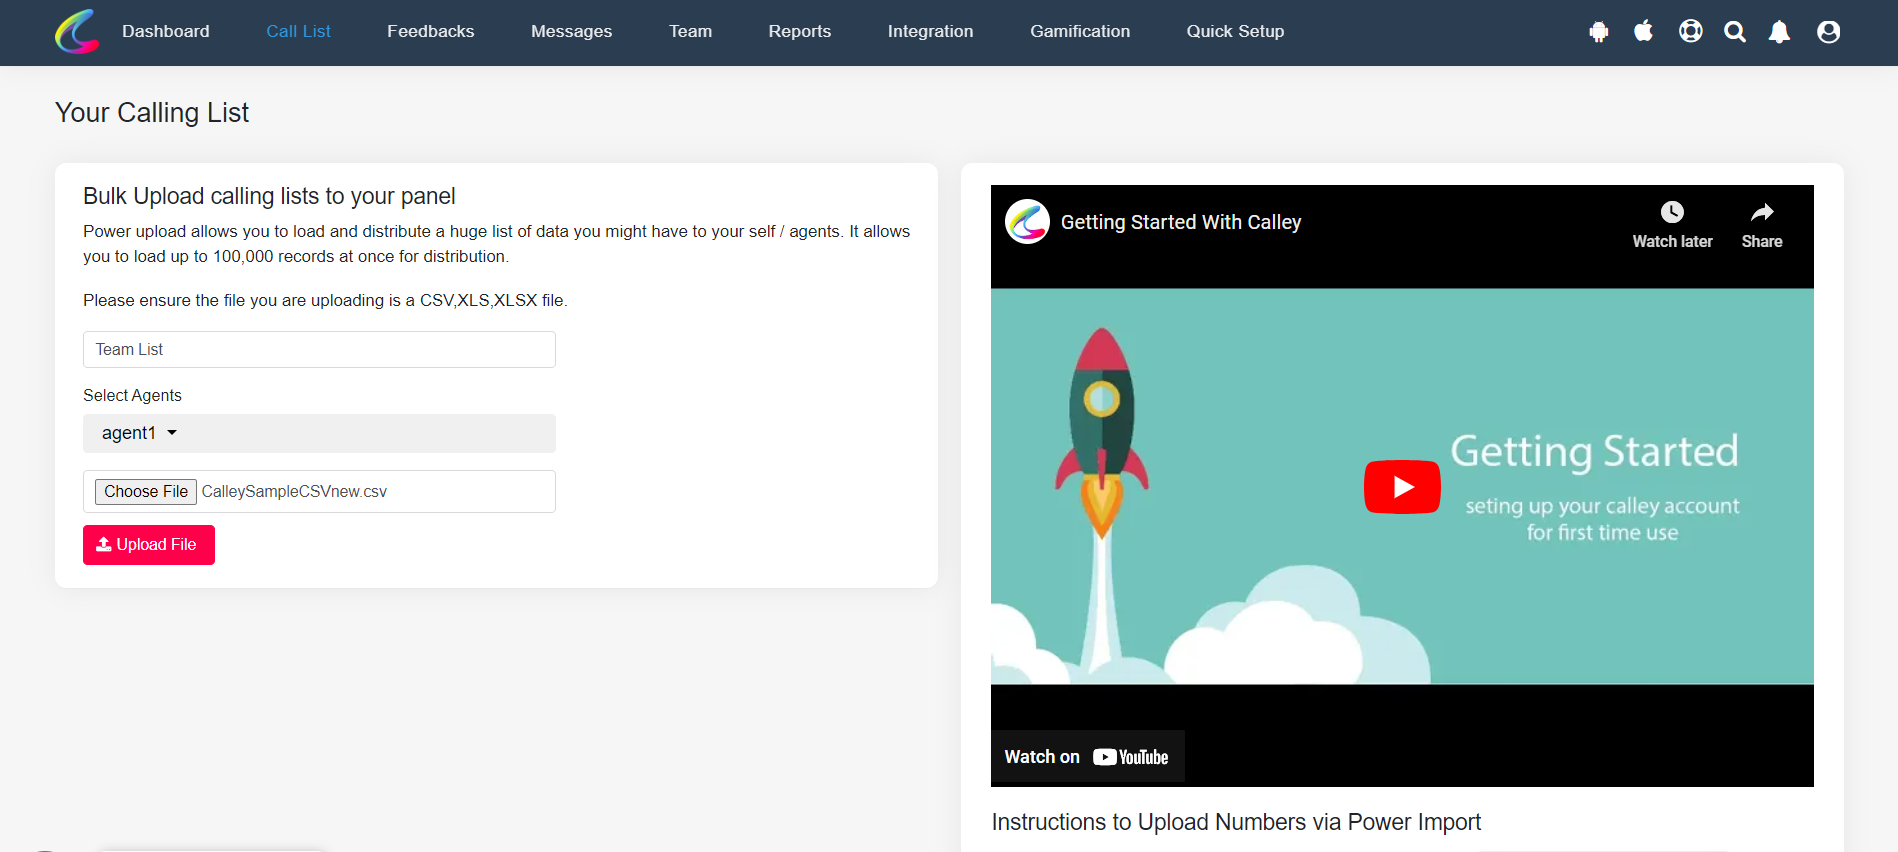Click the Upload File button
This screenshot has width=1898, height=852.
tap(149, 545)
